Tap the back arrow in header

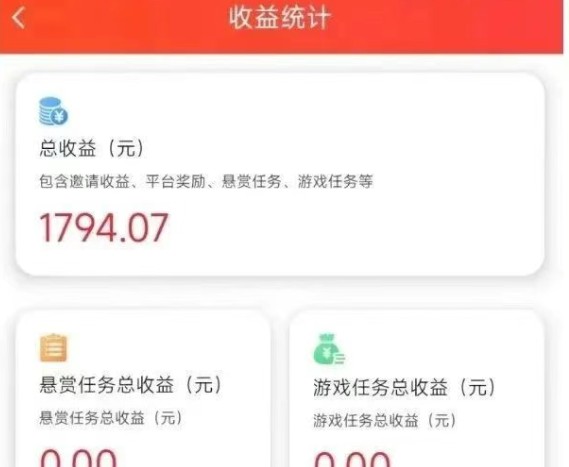19,17
